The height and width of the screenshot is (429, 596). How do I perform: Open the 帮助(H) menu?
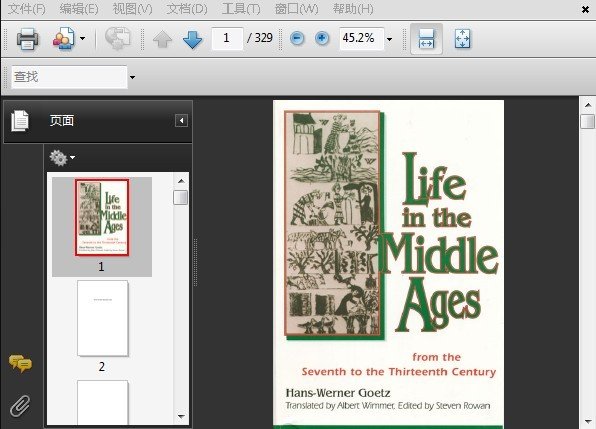click(x=353, y=9)
